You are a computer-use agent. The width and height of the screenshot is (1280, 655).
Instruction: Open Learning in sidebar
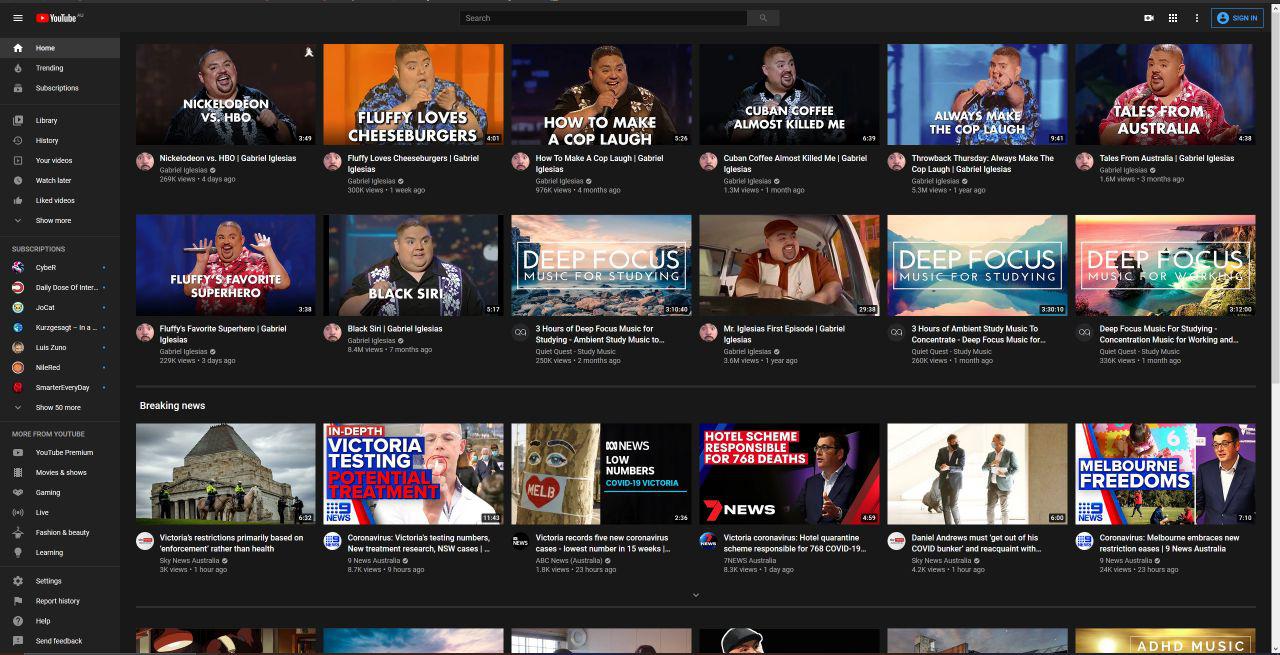point(60,552)
